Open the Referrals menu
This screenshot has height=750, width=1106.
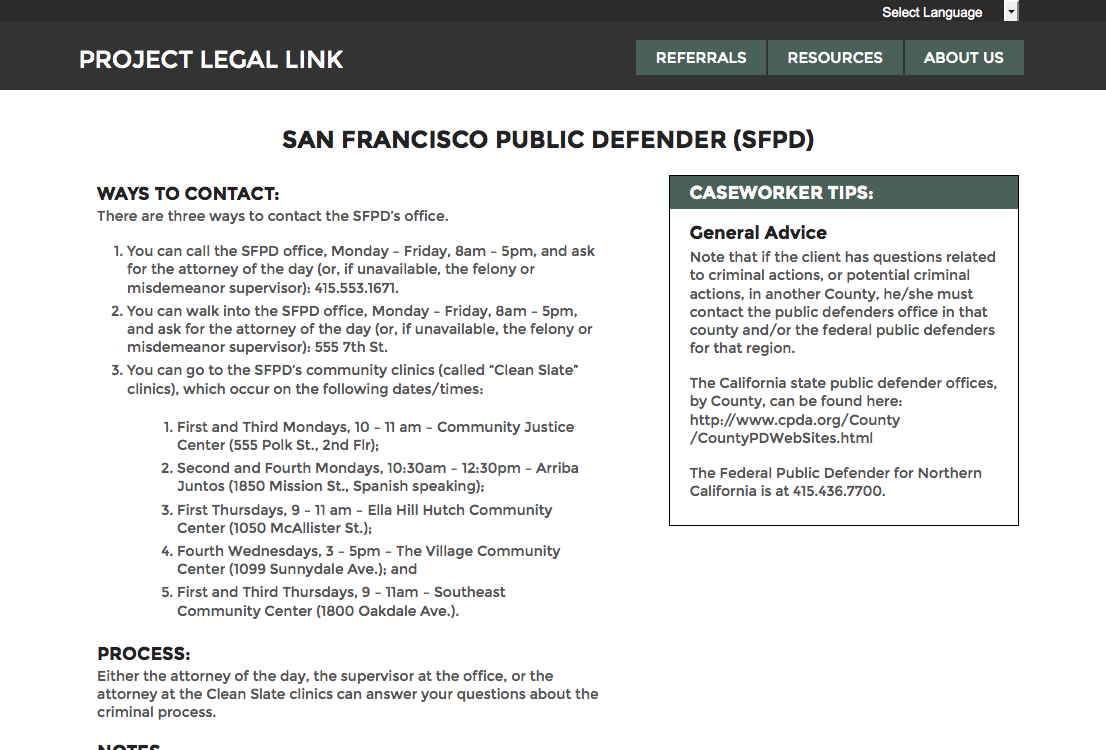coord(700,58)
